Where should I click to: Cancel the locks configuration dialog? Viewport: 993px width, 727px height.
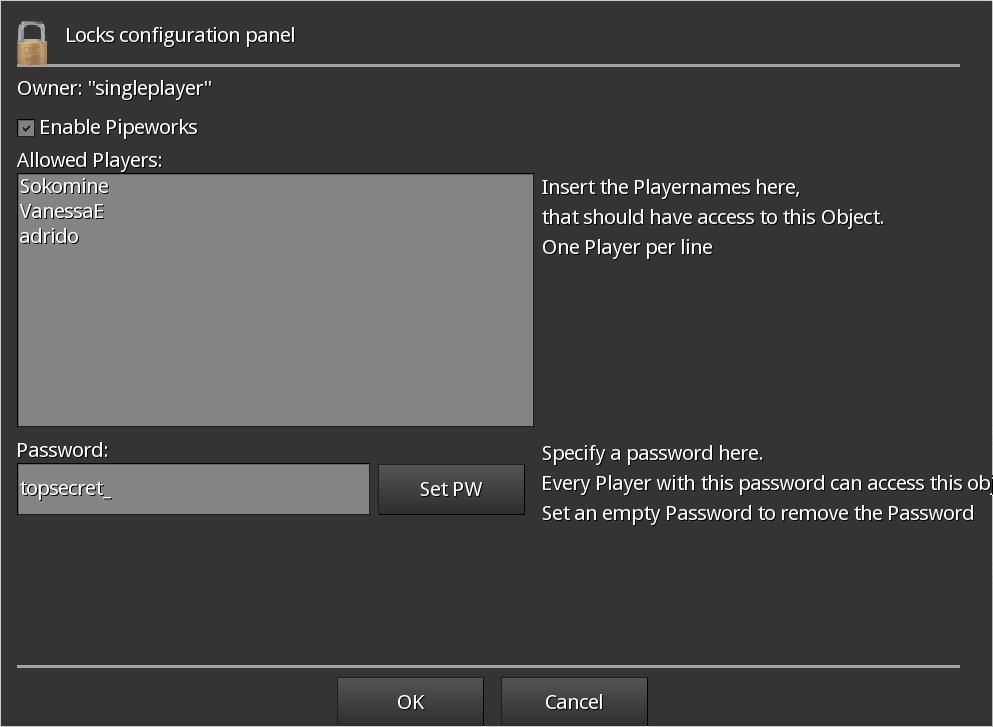click(x=574, y=702)
